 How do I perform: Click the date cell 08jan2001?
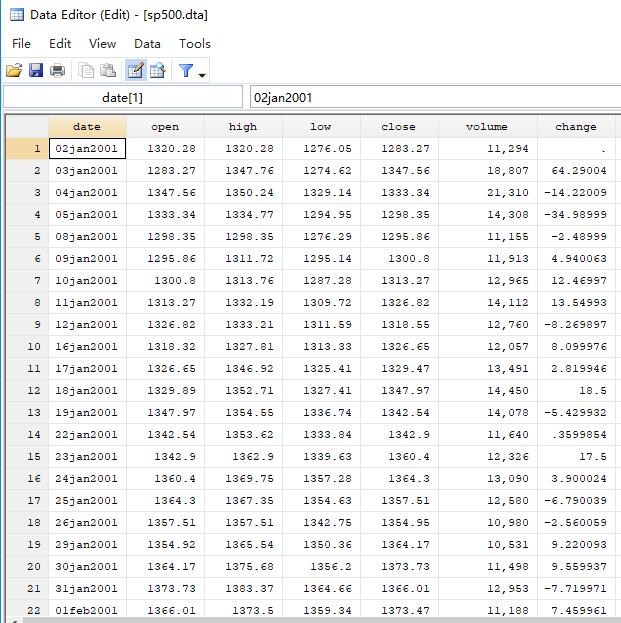[x=87, y=236]
